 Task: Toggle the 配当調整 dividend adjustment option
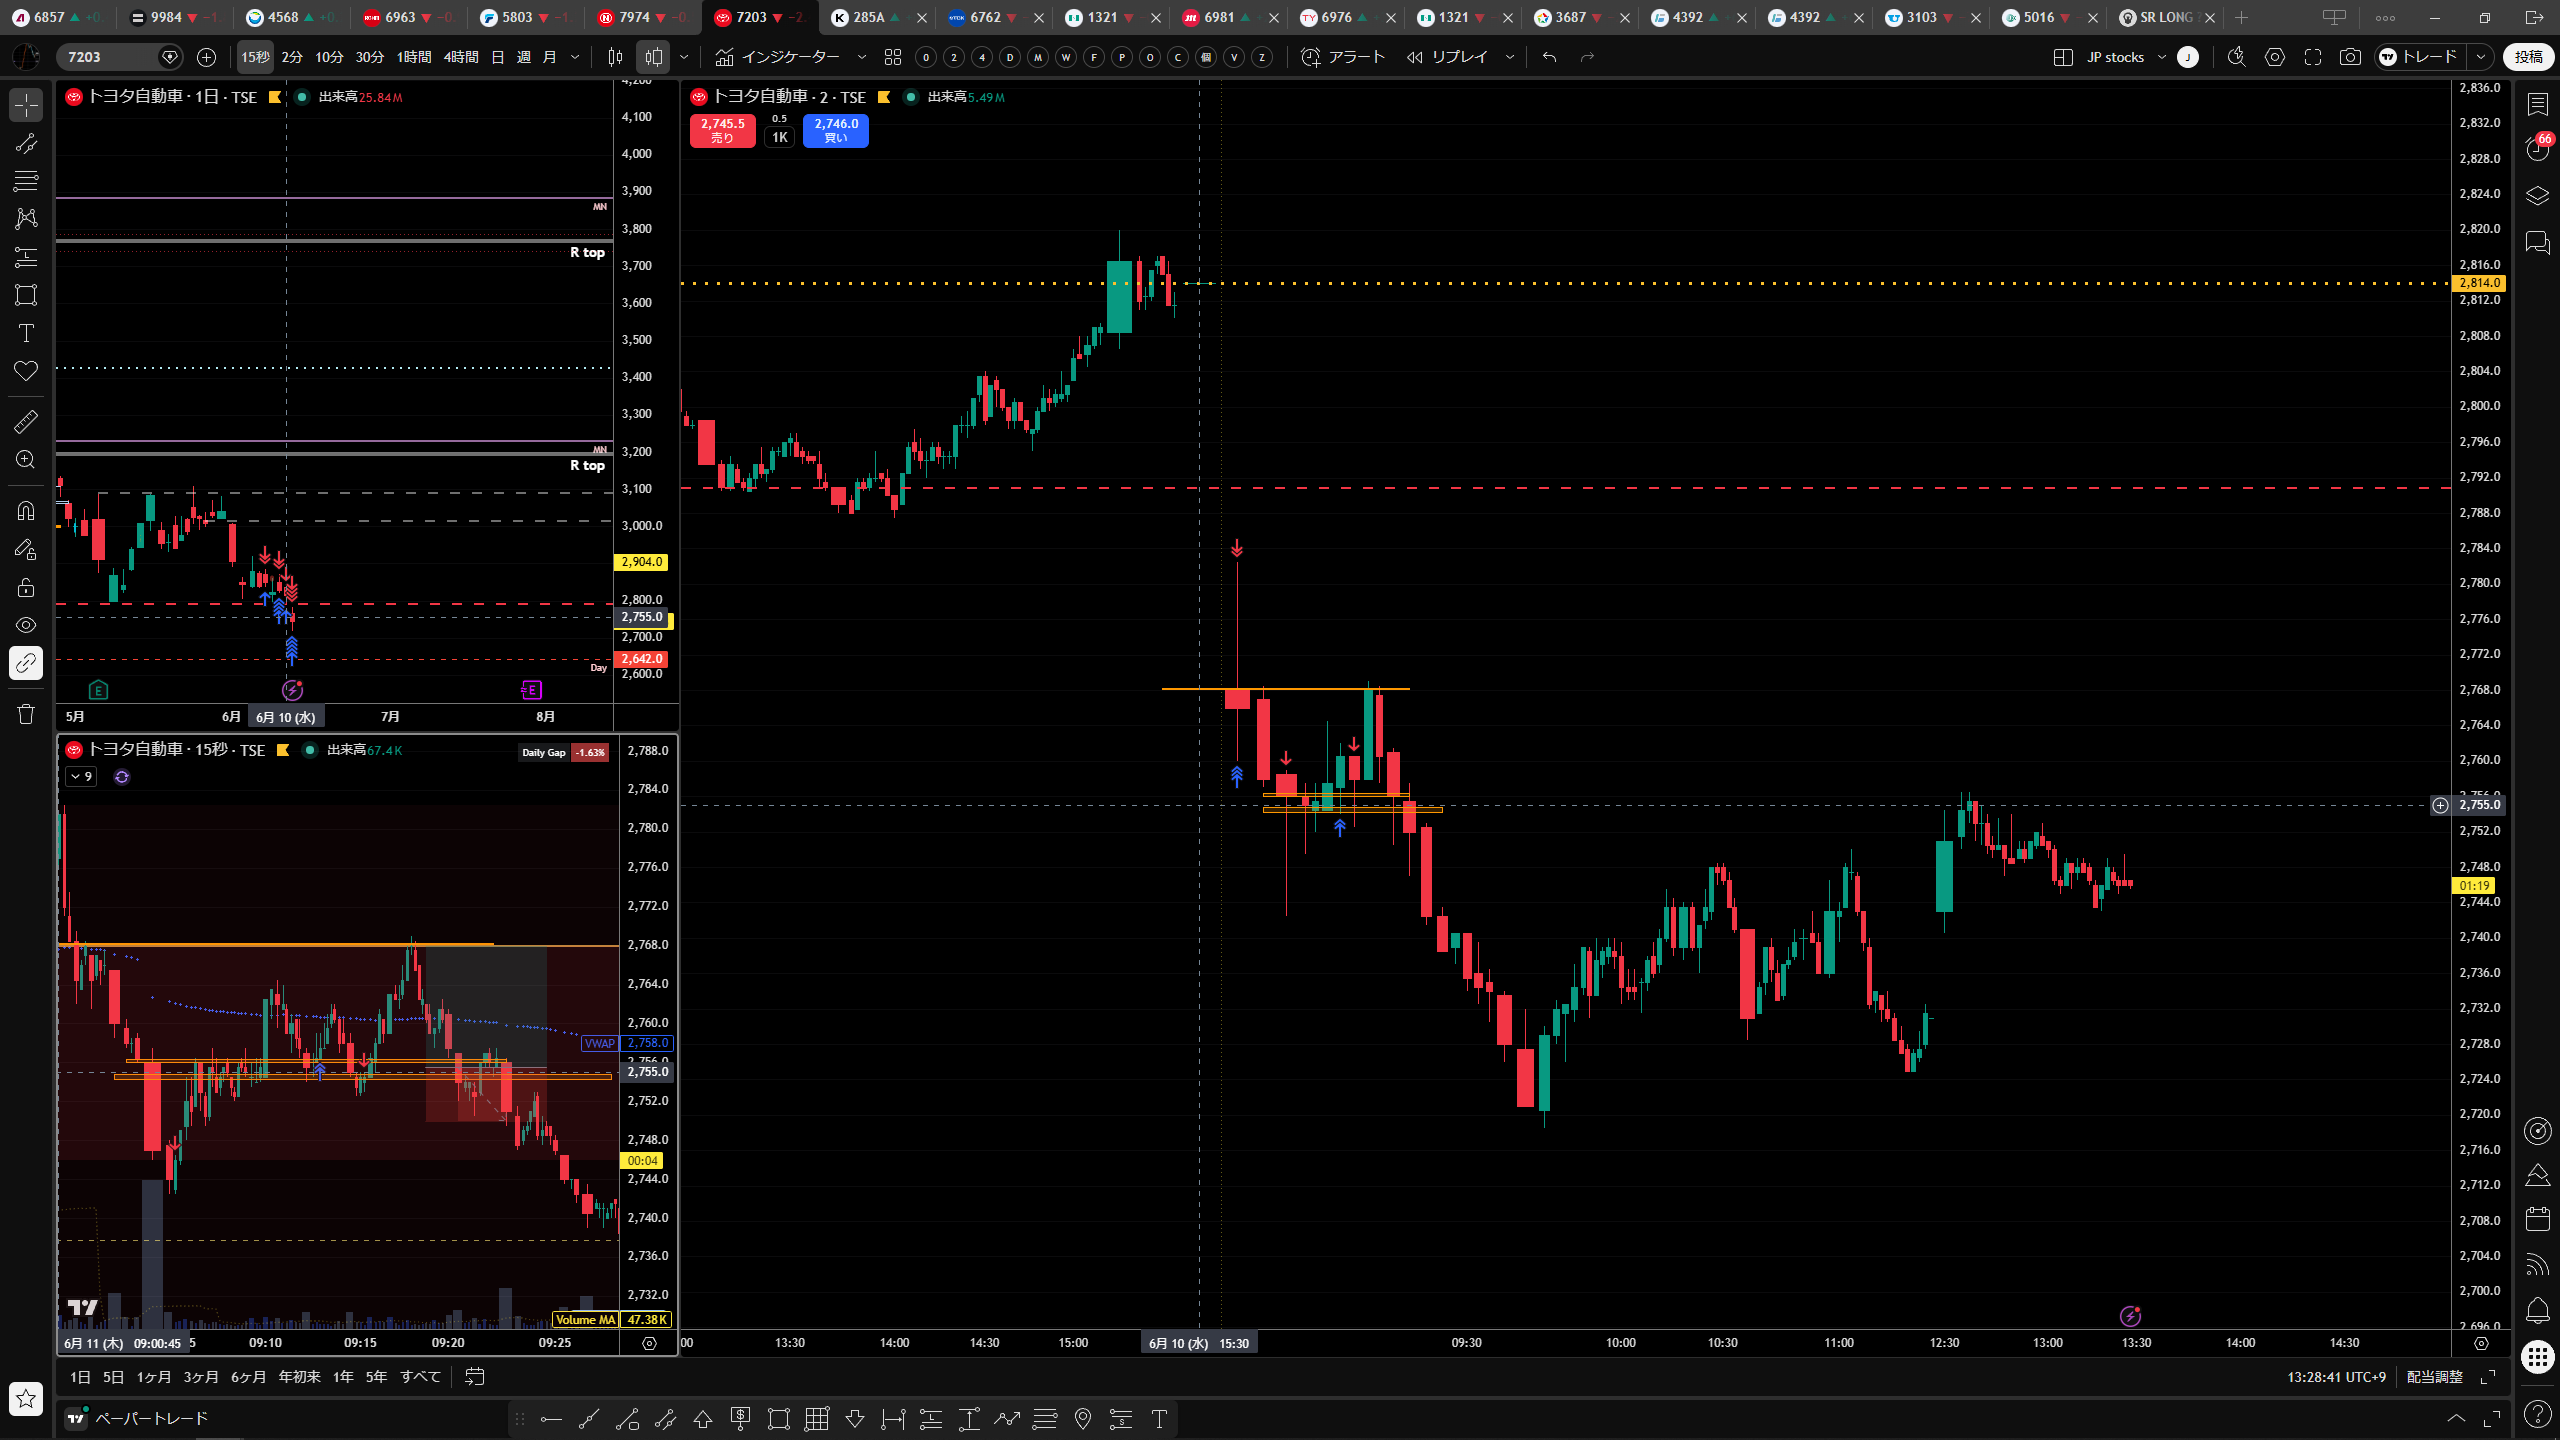2434,1377
